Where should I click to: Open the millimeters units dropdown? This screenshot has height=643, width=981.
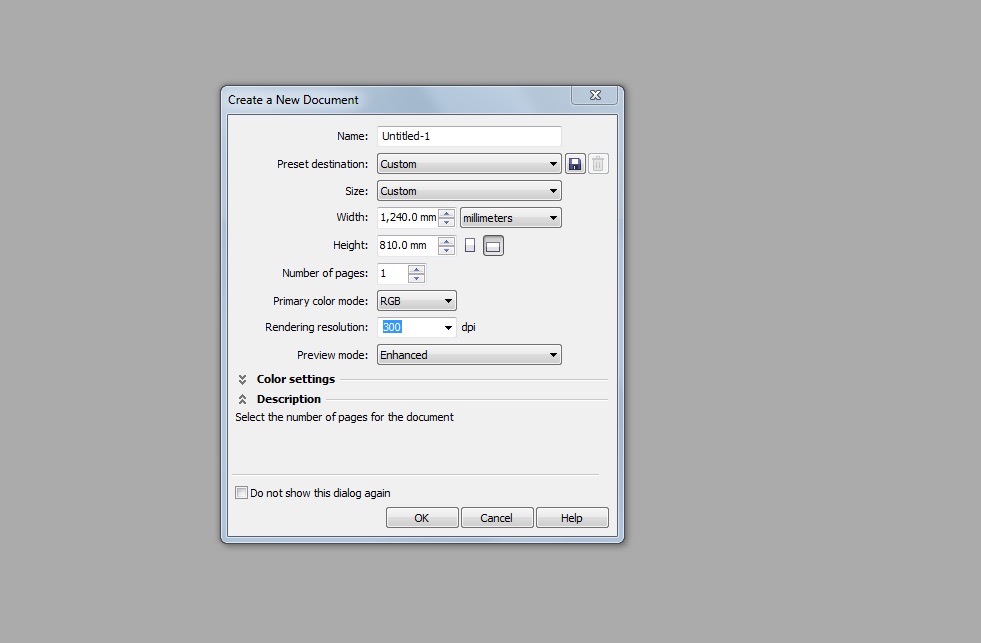(511, 218)
